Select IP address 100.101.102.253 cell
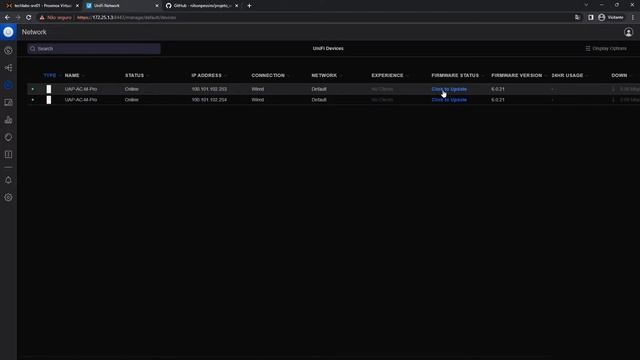Screen dimensions: 640x360 coord(209,89)
